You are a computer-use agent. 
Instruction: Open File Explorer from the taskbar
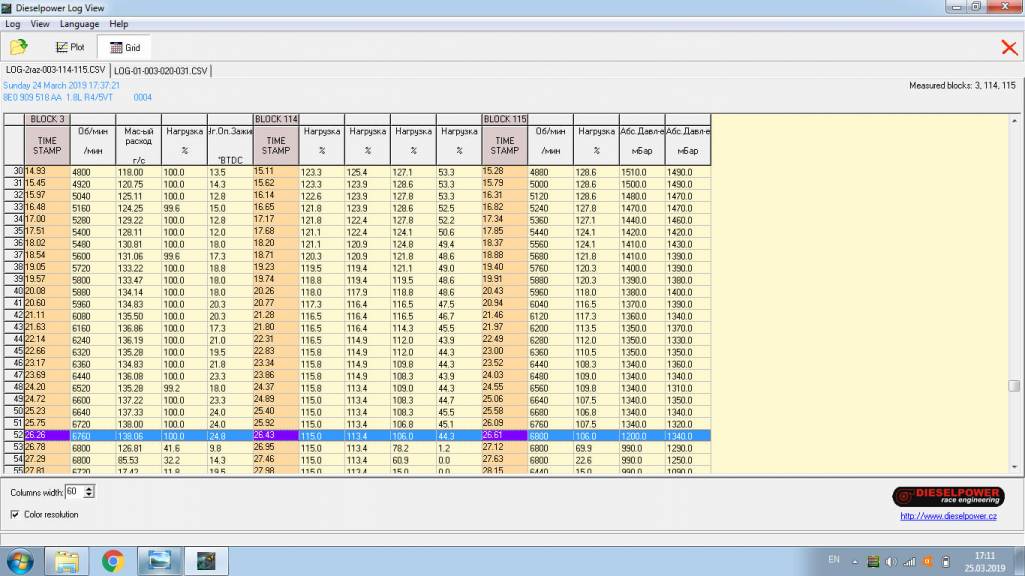tap(66, 561)
